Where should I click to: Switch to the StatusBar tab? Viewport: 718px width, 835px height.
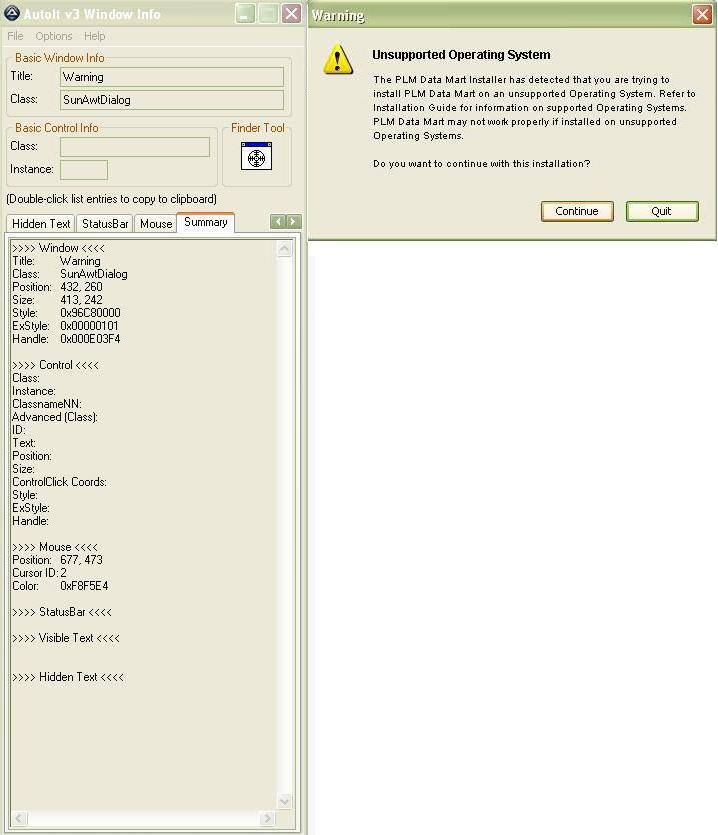105,224
